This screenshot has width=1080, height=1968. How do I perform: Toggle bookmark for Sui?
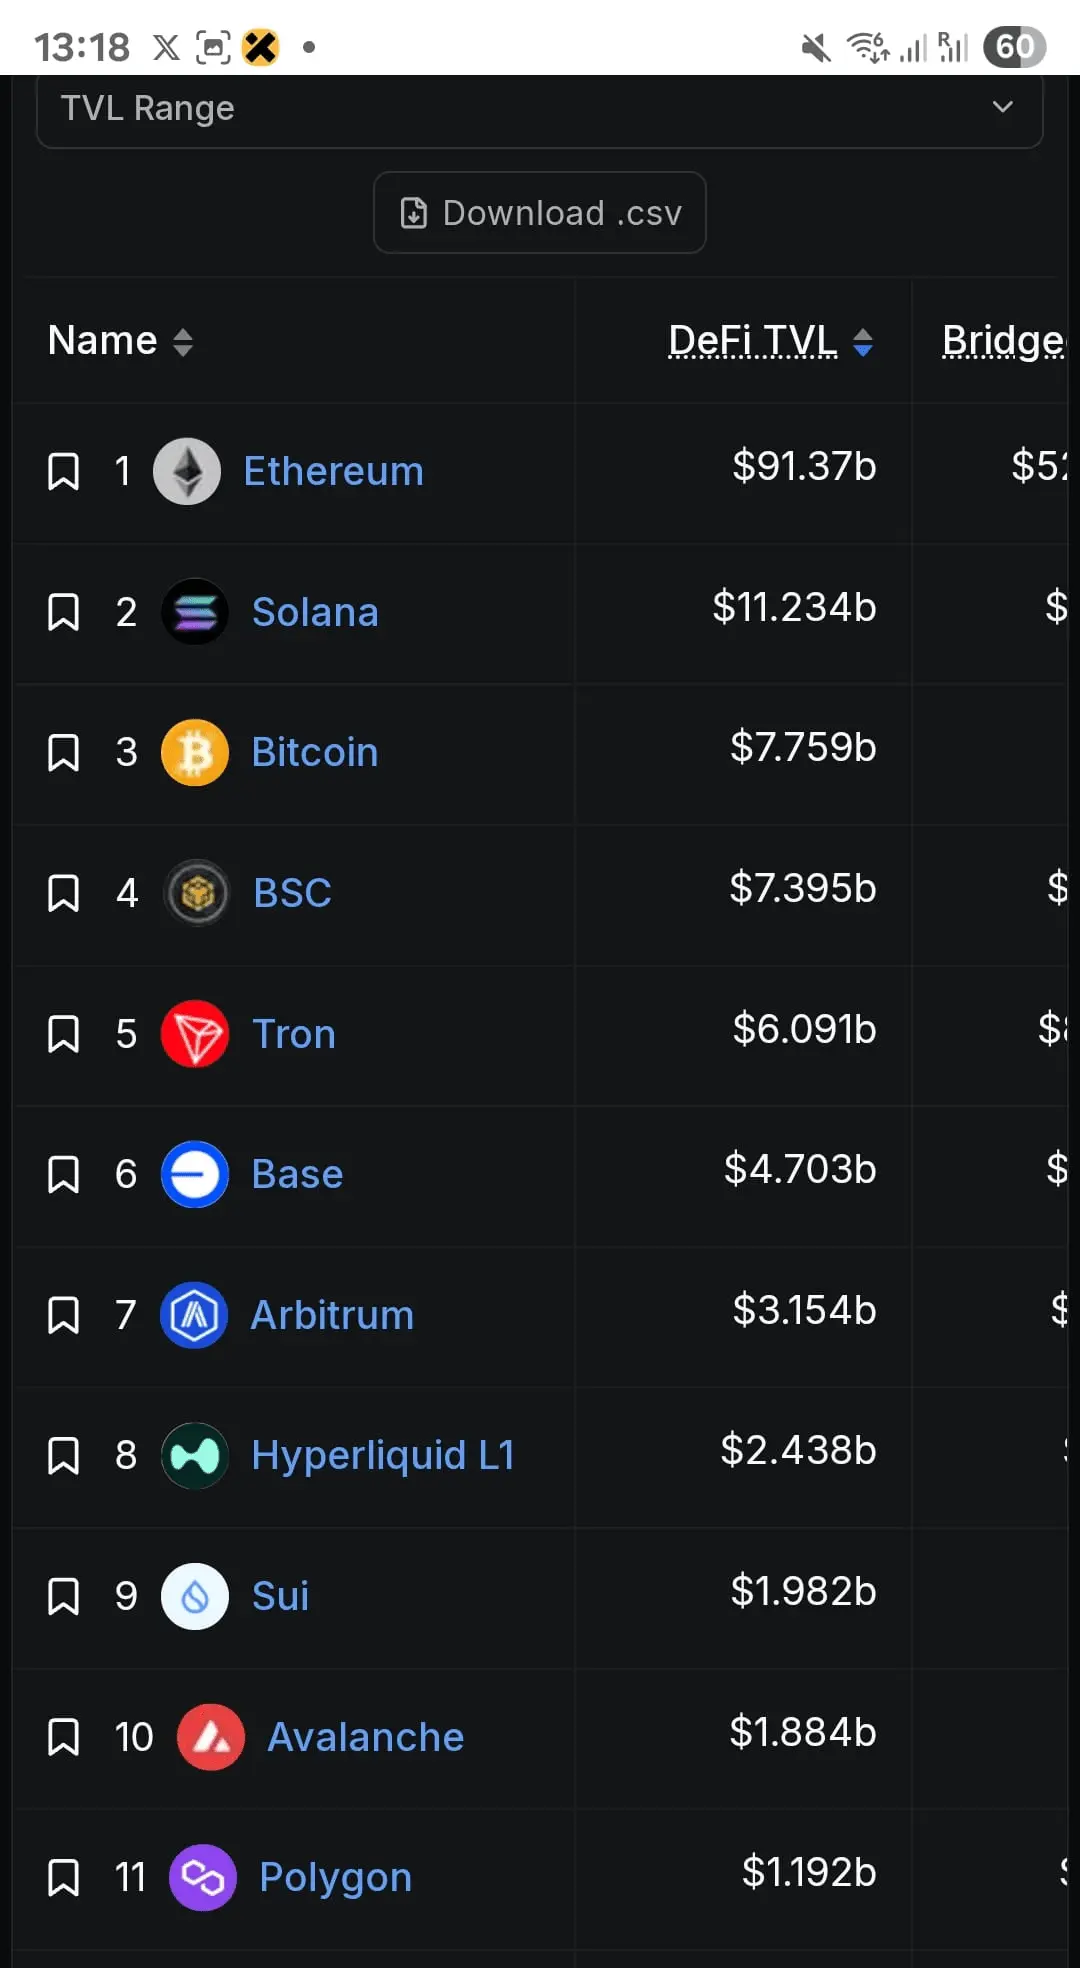coord(64,1596)
